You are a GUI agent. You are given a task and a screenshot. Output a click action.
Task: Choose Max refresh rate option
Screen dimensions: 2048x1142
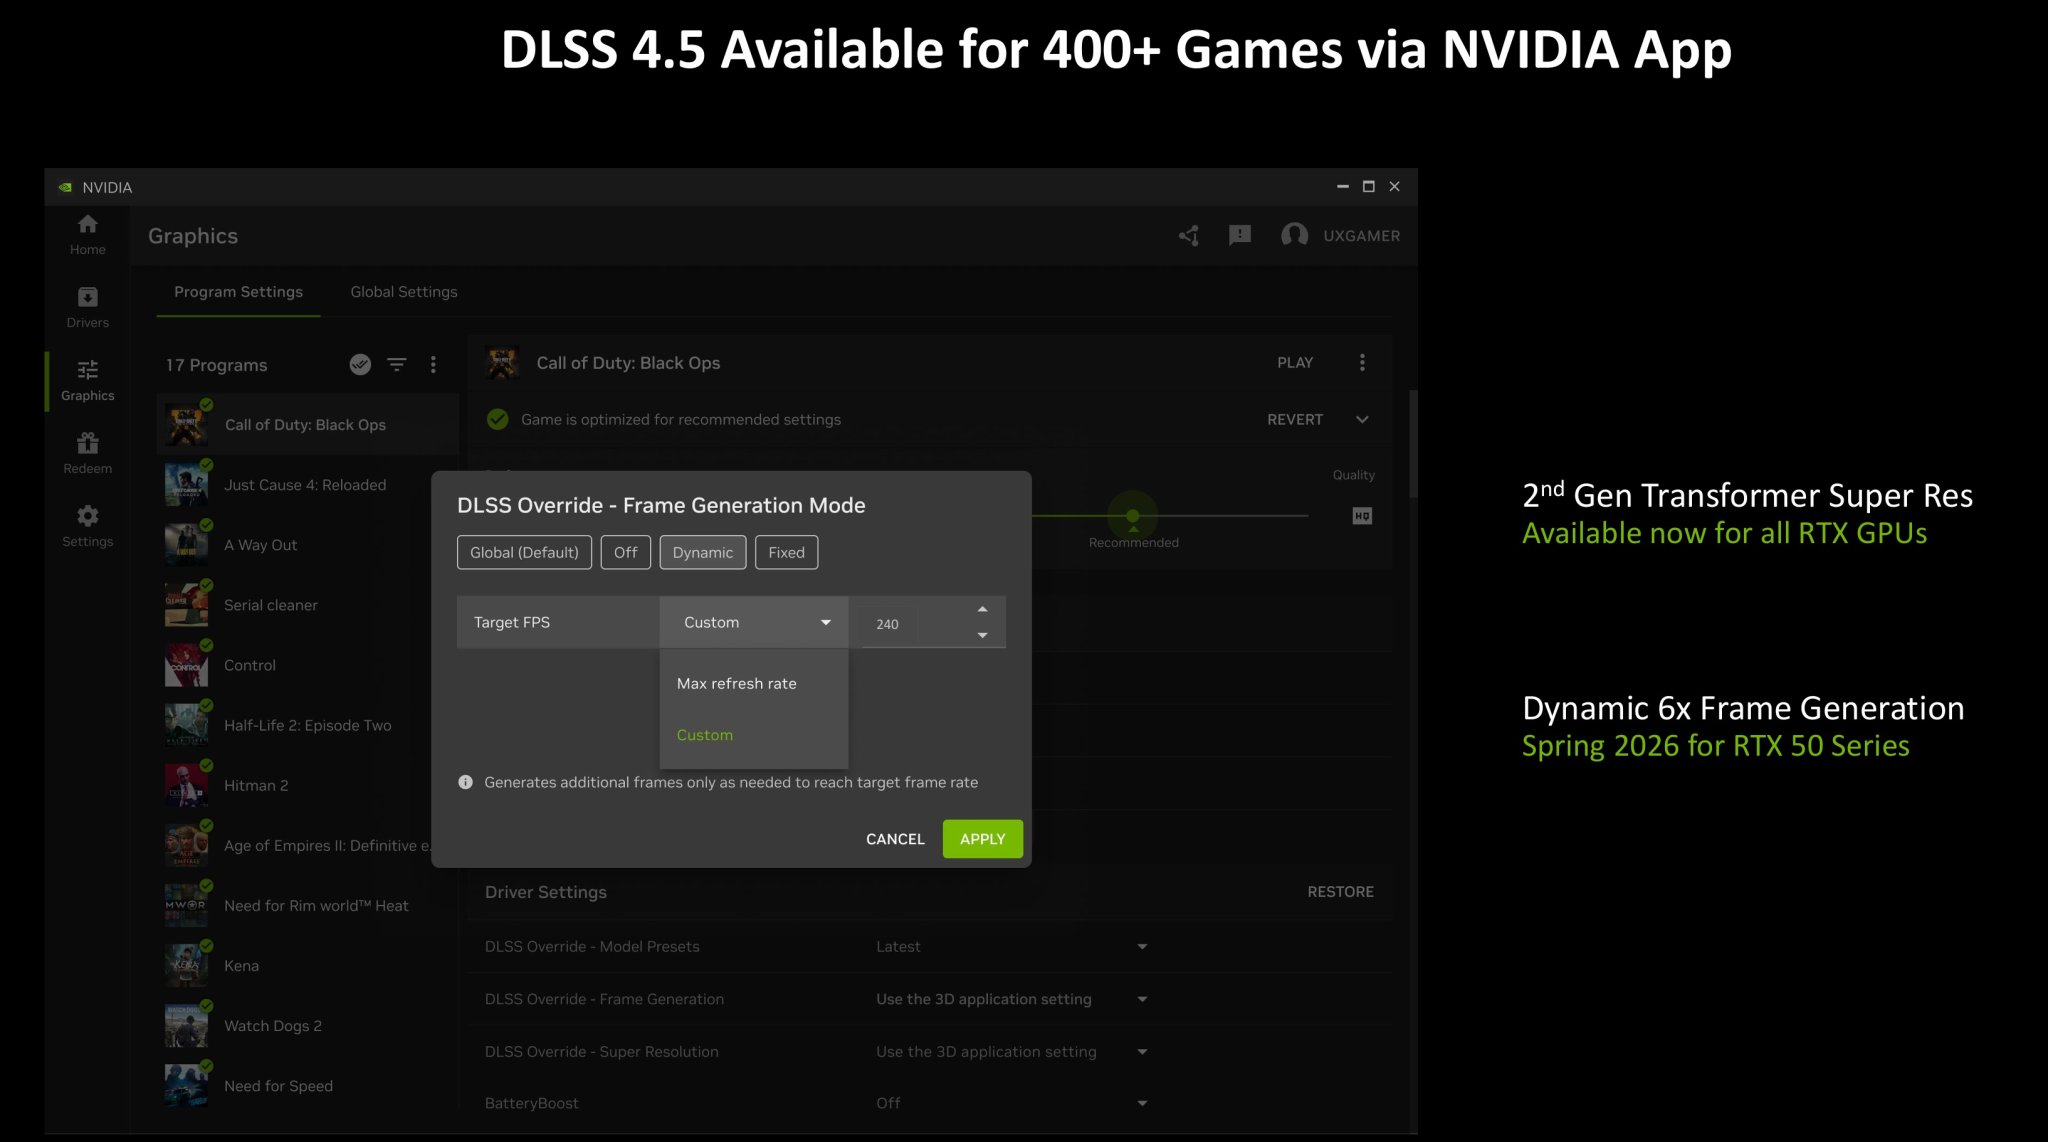[x=737, y=683]
